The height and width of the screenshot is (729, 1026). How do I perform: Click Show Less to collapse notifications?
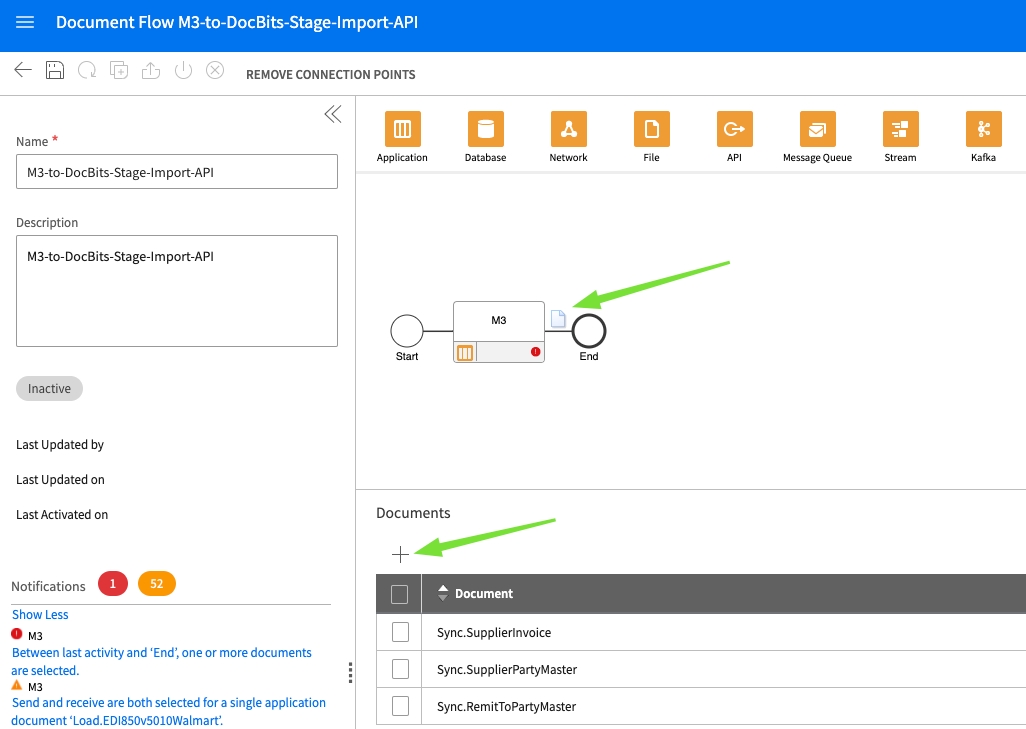[x=40, y=614]
